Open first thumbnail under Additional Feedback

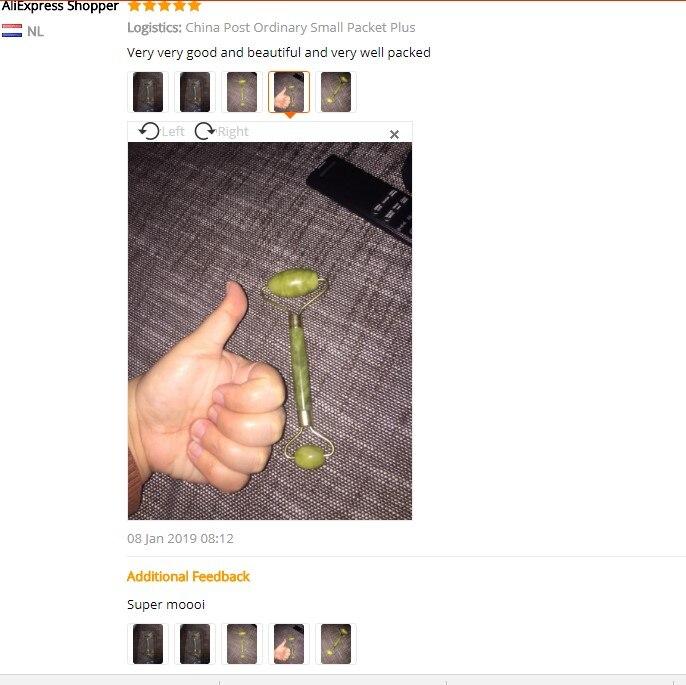coord(148,644)
